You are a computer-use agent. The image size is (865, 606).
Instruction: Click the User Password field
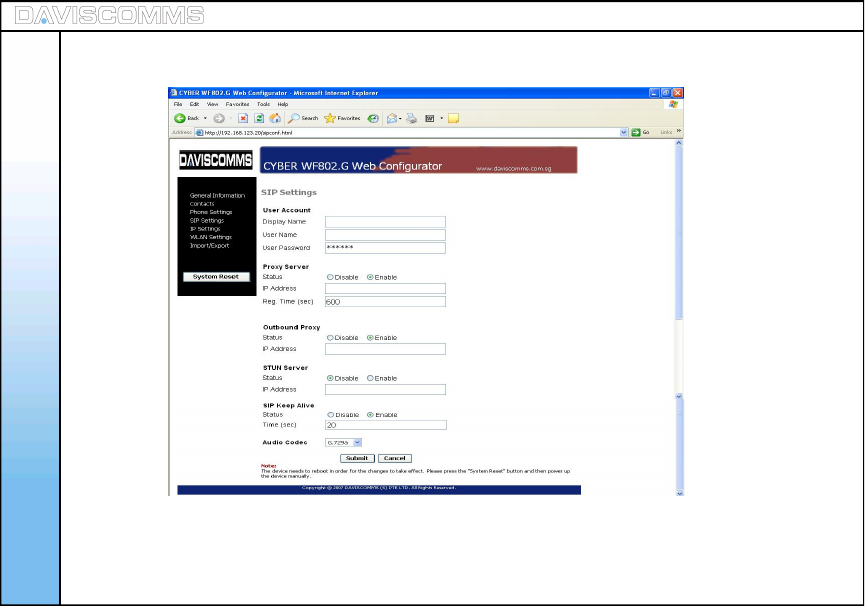pos(385,248)
